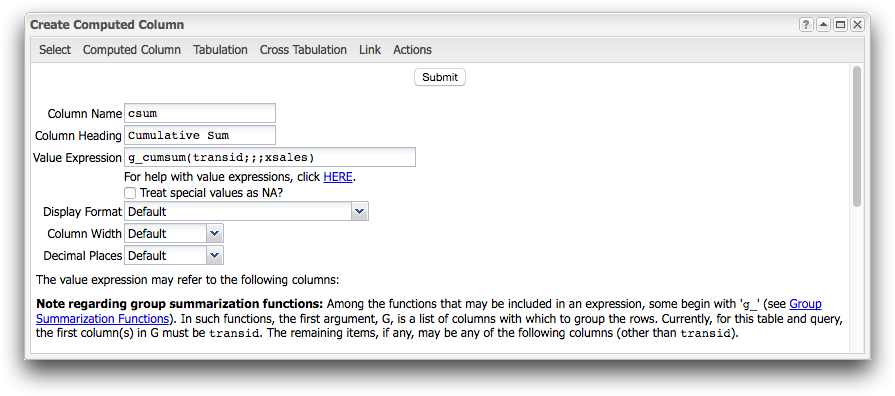Click the Submit button
This screenshot has width=895, height=396.
point(440,77)
